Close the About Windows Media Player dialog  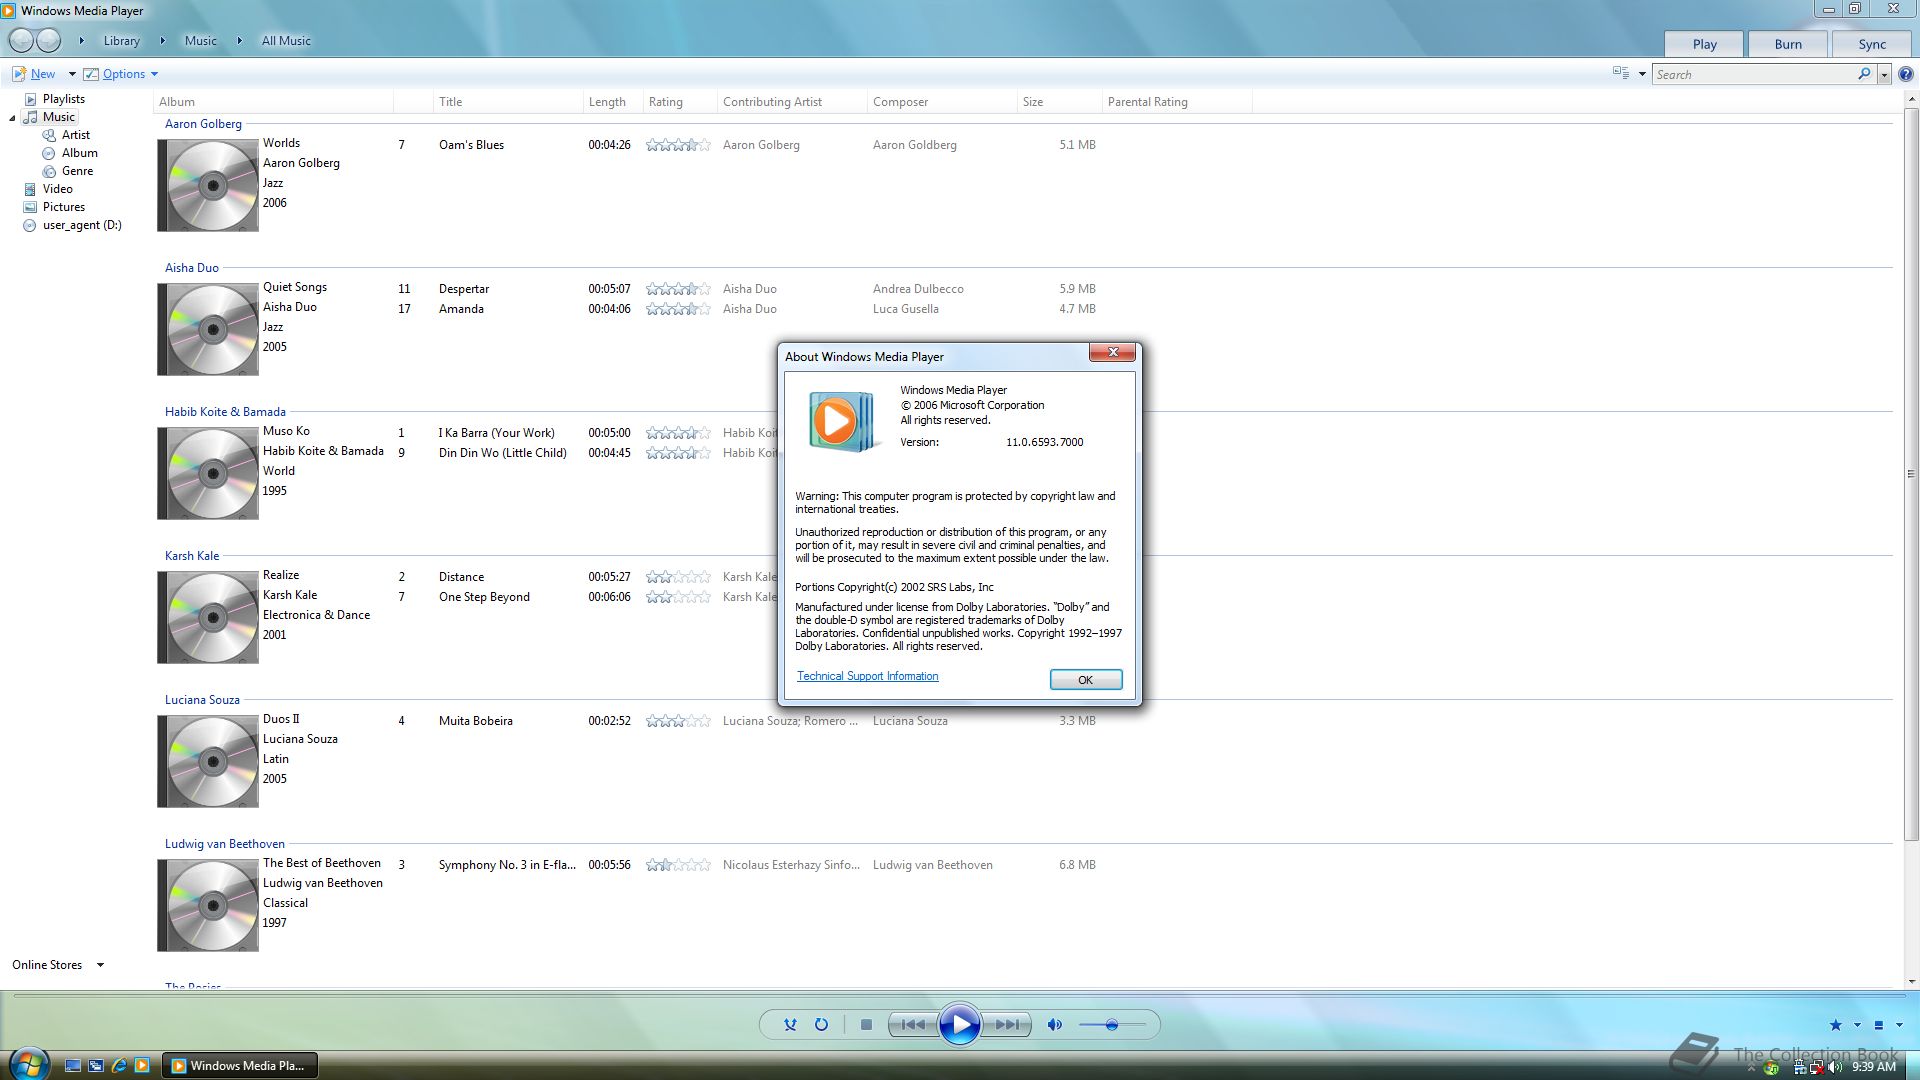(1113, 353)
